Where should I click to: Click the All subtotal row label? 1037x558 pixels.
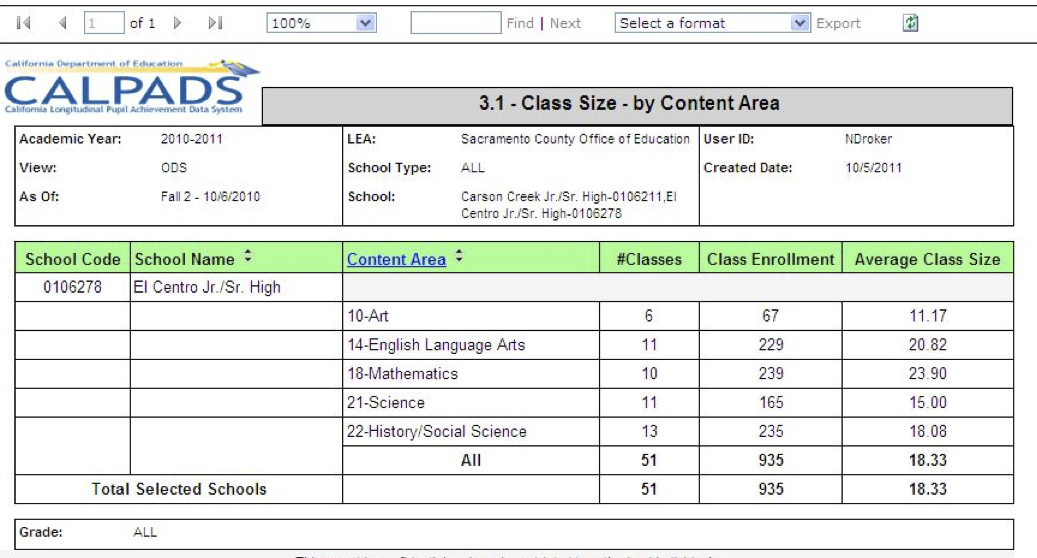click(x=471, y=461)
